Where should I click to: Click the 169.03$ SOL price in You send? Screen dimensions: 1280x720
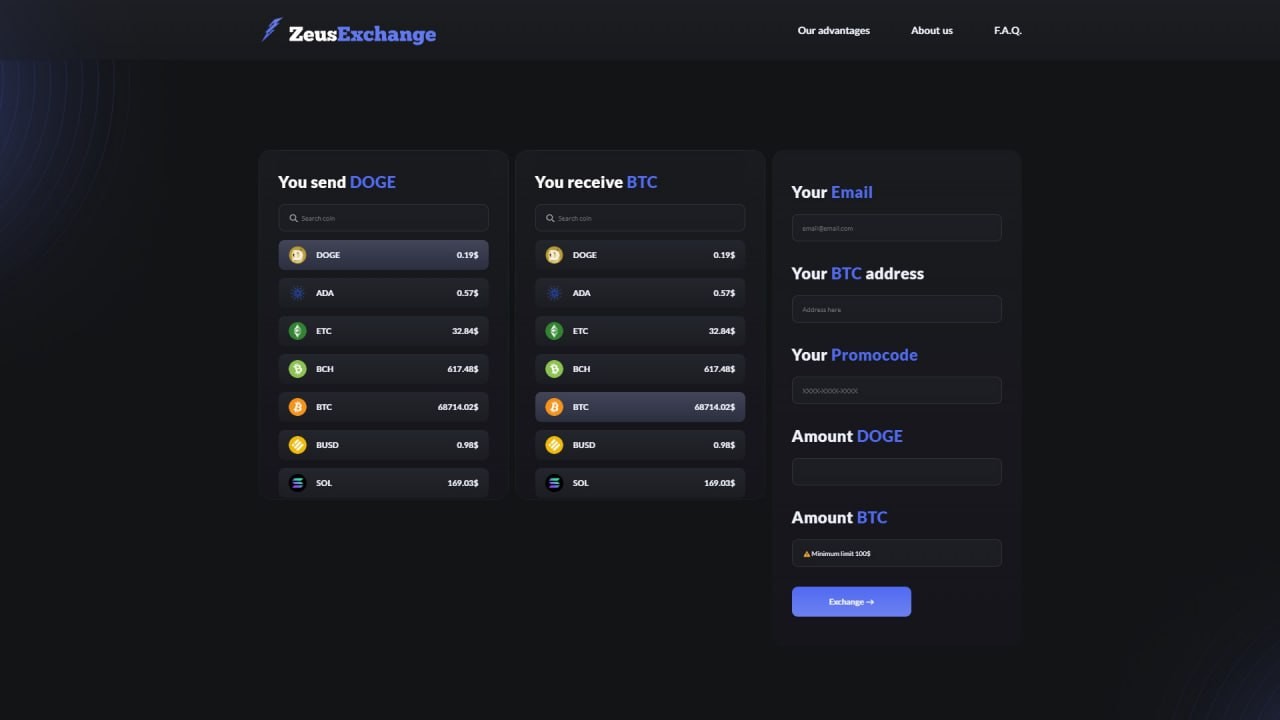coord(463,483)
